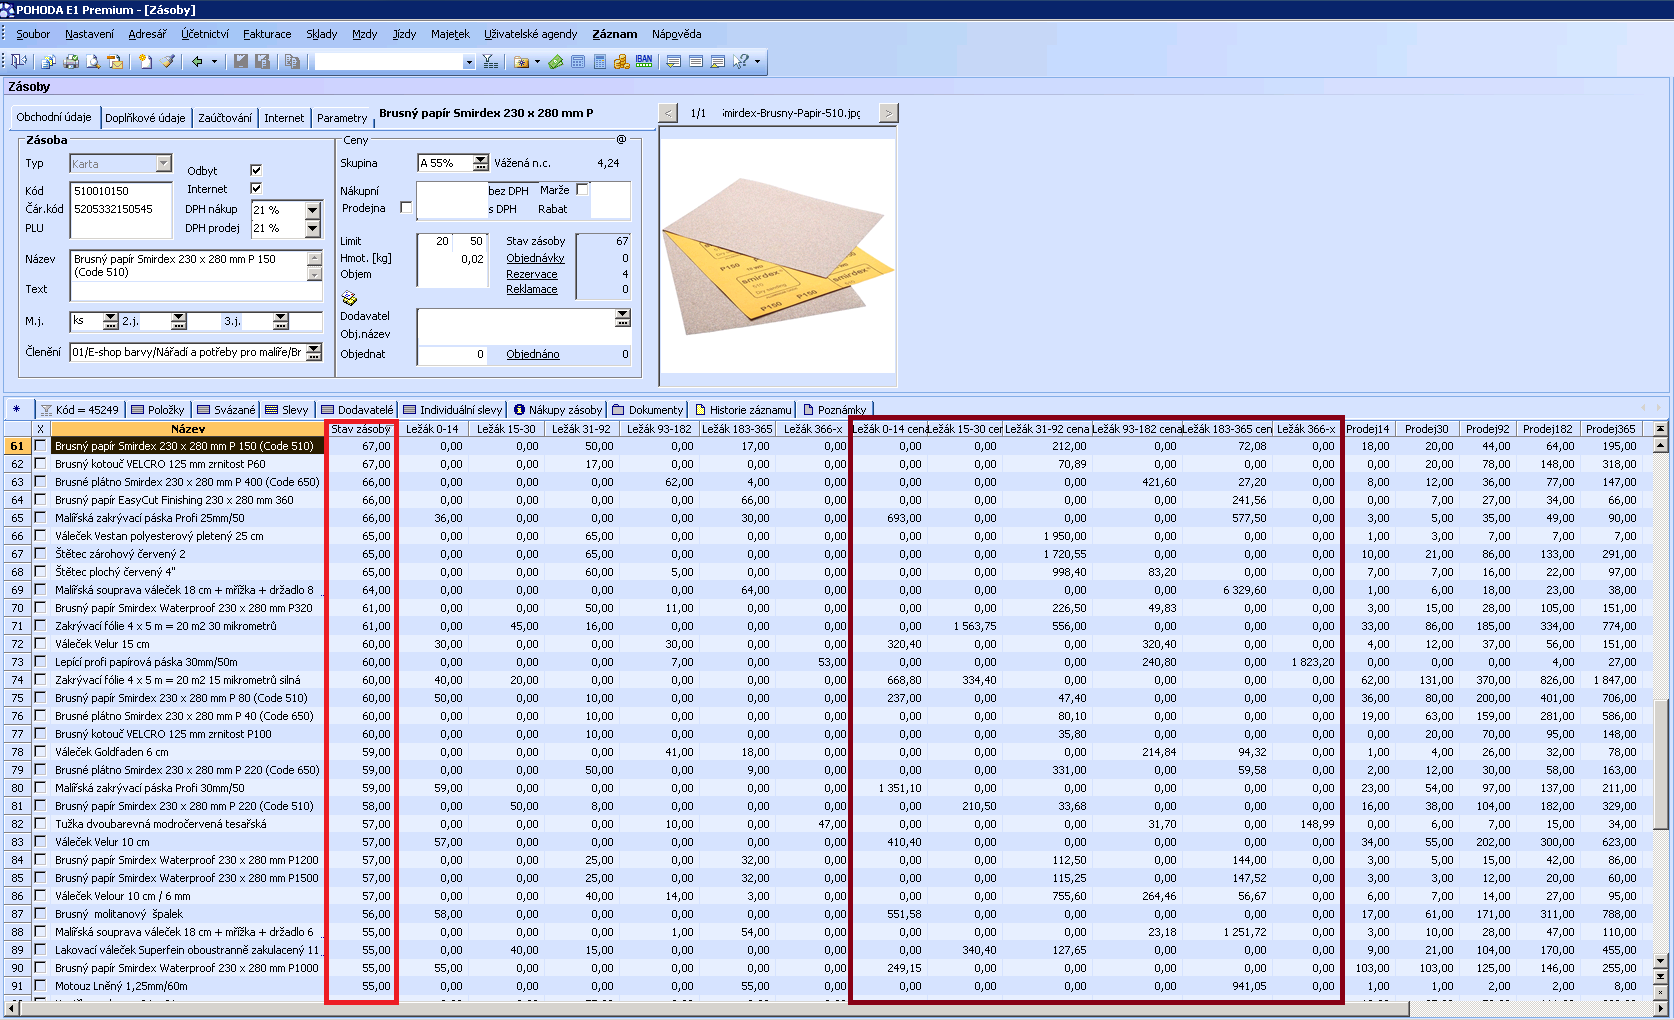Check row 72 Váleček Velur 15 cm checkbox
The height and width of the screenshot is (1020, 1674).
click(x=40, y=644)
